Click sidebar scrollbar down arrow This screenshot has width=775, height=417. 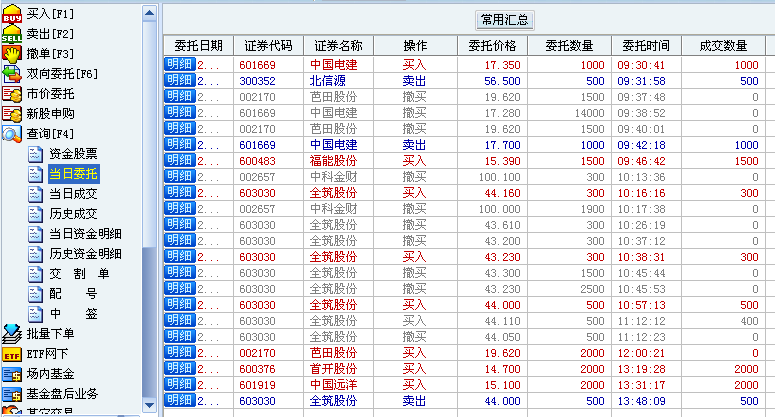[x=149, y=405]
